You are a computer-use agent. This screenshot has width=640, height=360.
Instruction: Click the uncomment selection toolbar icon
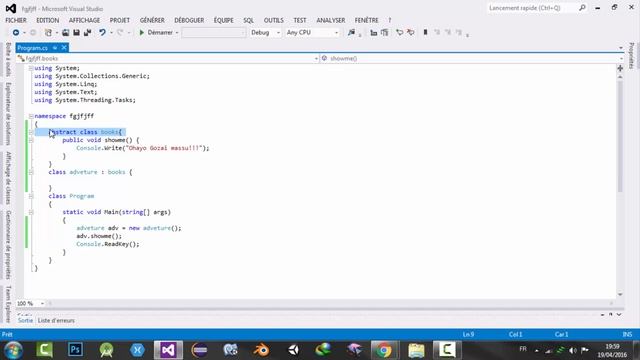(411, 32)
